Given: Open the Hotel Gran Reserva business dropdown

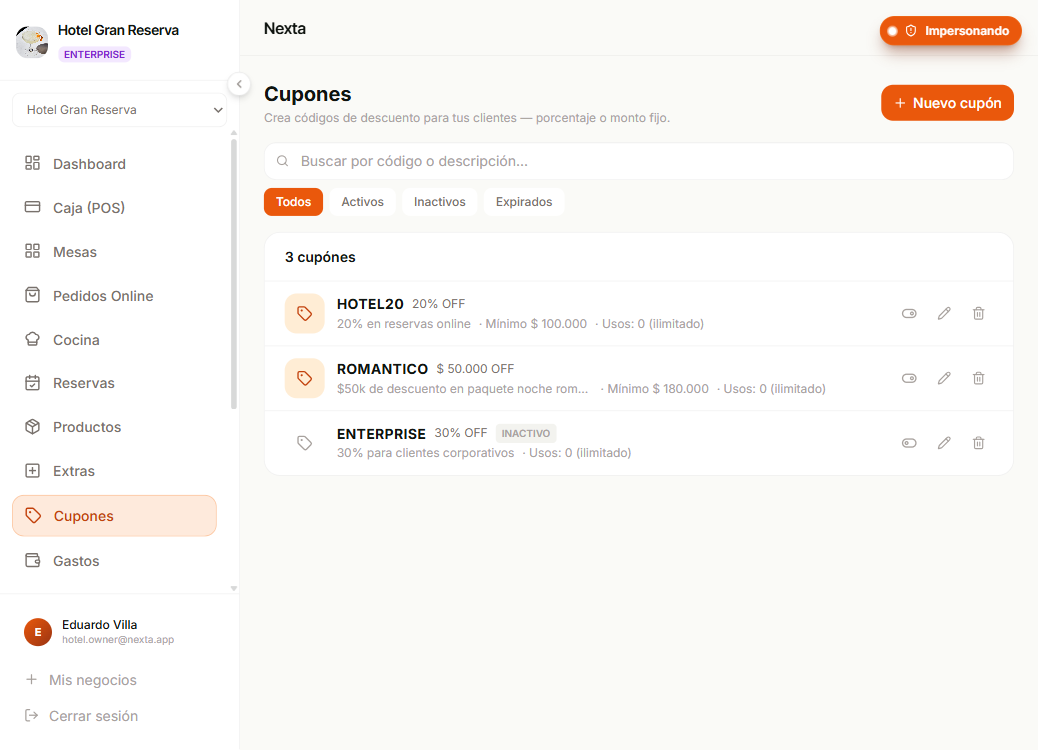Looking at the screenshot, I should pos(120,110).
